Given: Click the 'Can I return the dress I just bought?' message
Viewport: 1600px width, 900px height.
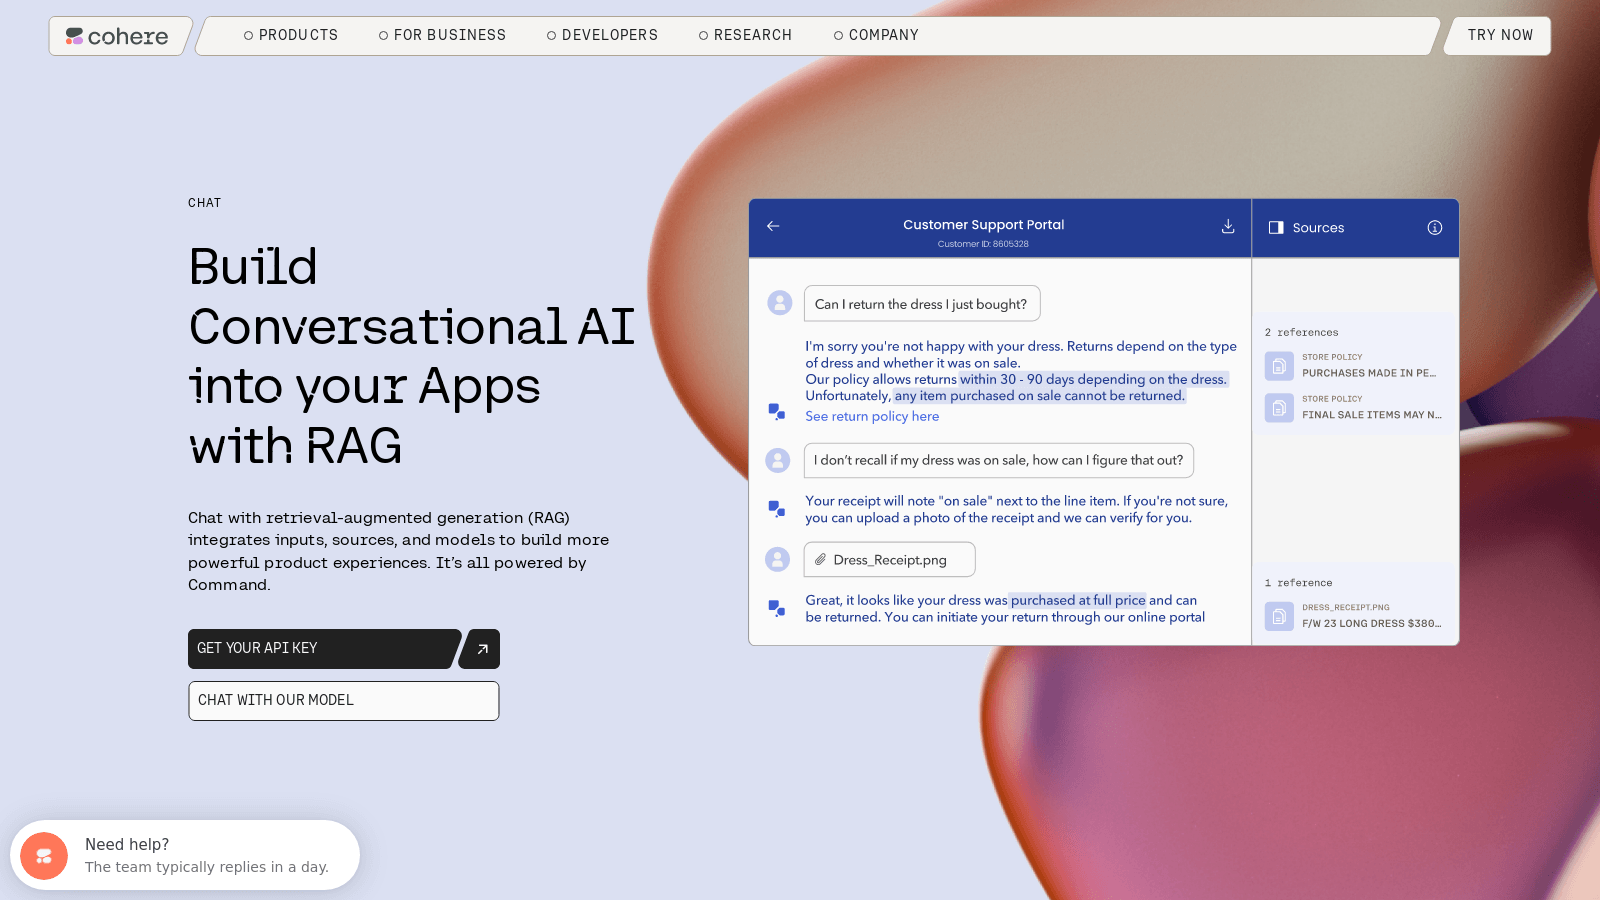Looking at the screenshot, I should click(x=921, y=304).
